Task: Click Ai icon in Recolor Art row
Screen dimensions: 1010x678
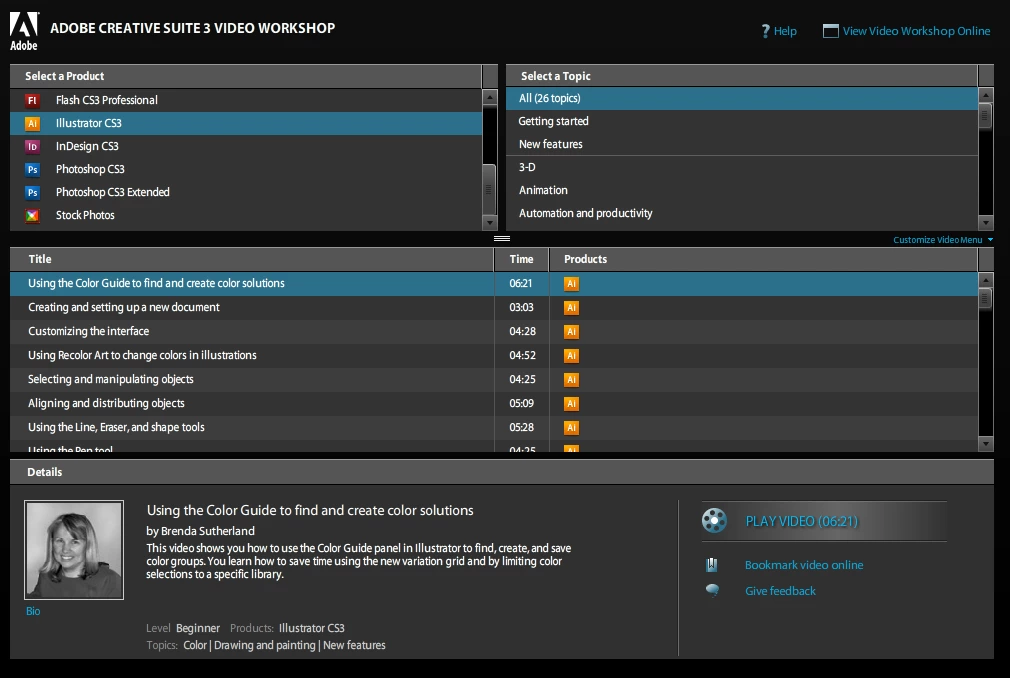Action: [571, 355]
